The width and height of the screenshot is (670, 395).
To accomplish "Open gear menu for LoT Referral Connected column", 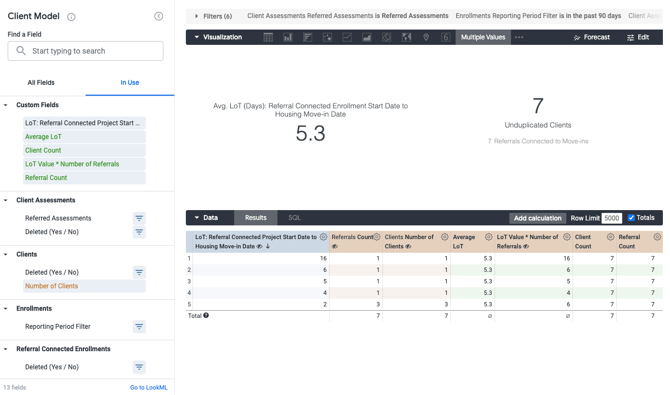I will (x=323, y=237).
